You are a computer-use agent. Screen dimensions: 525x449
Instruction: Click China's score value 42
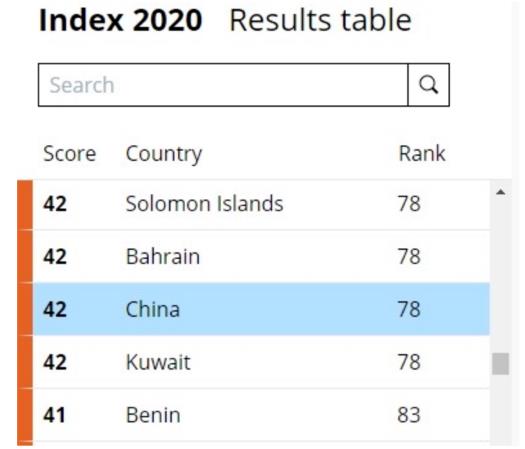coord(55,309)
